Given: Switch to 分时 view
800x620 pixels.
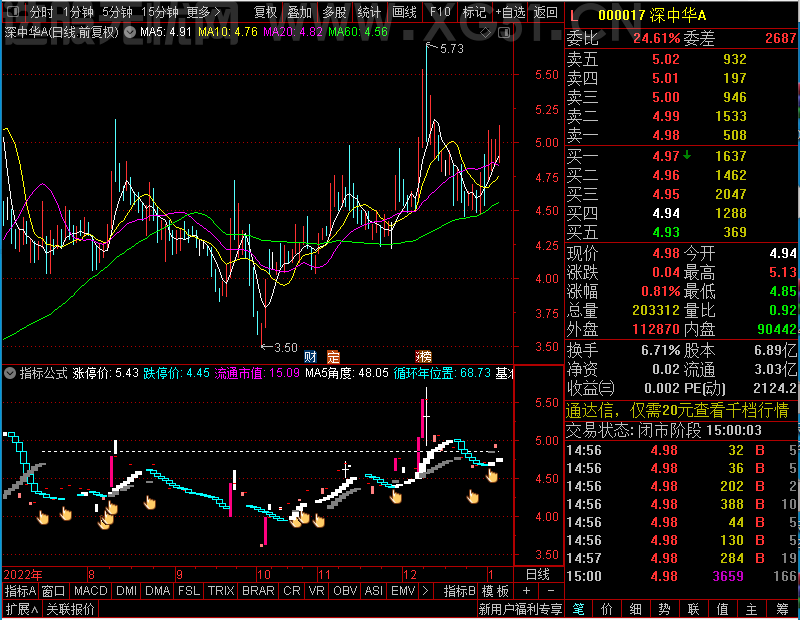Looking at the screenshot, I should point(41,12).
